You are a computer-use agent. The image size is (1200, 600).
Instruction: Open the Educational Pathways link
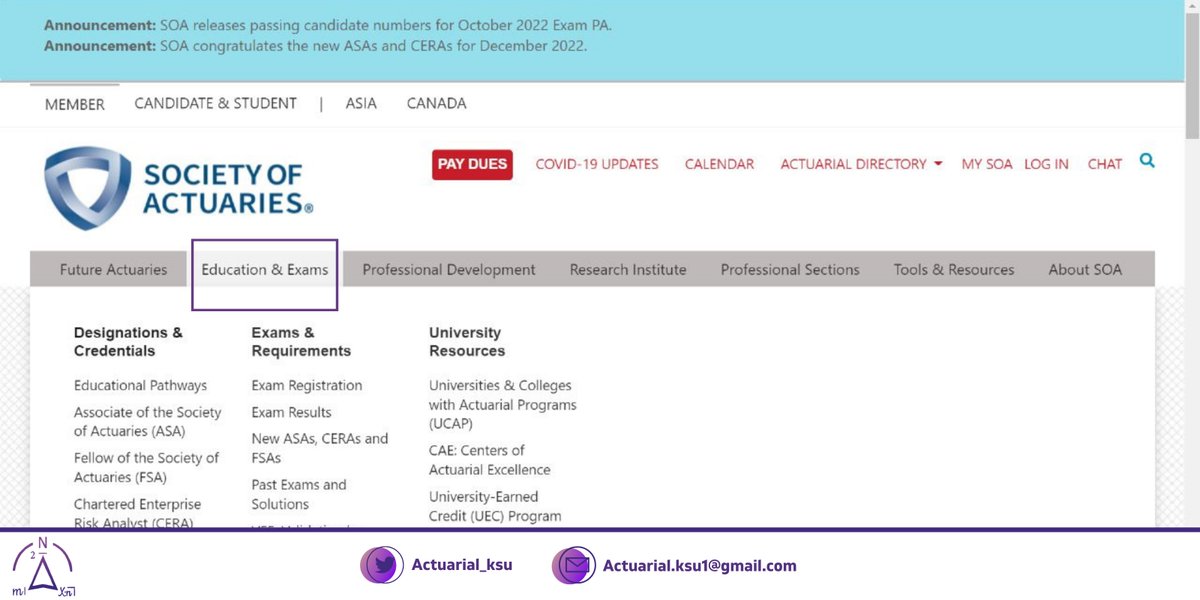click(140, 385)
